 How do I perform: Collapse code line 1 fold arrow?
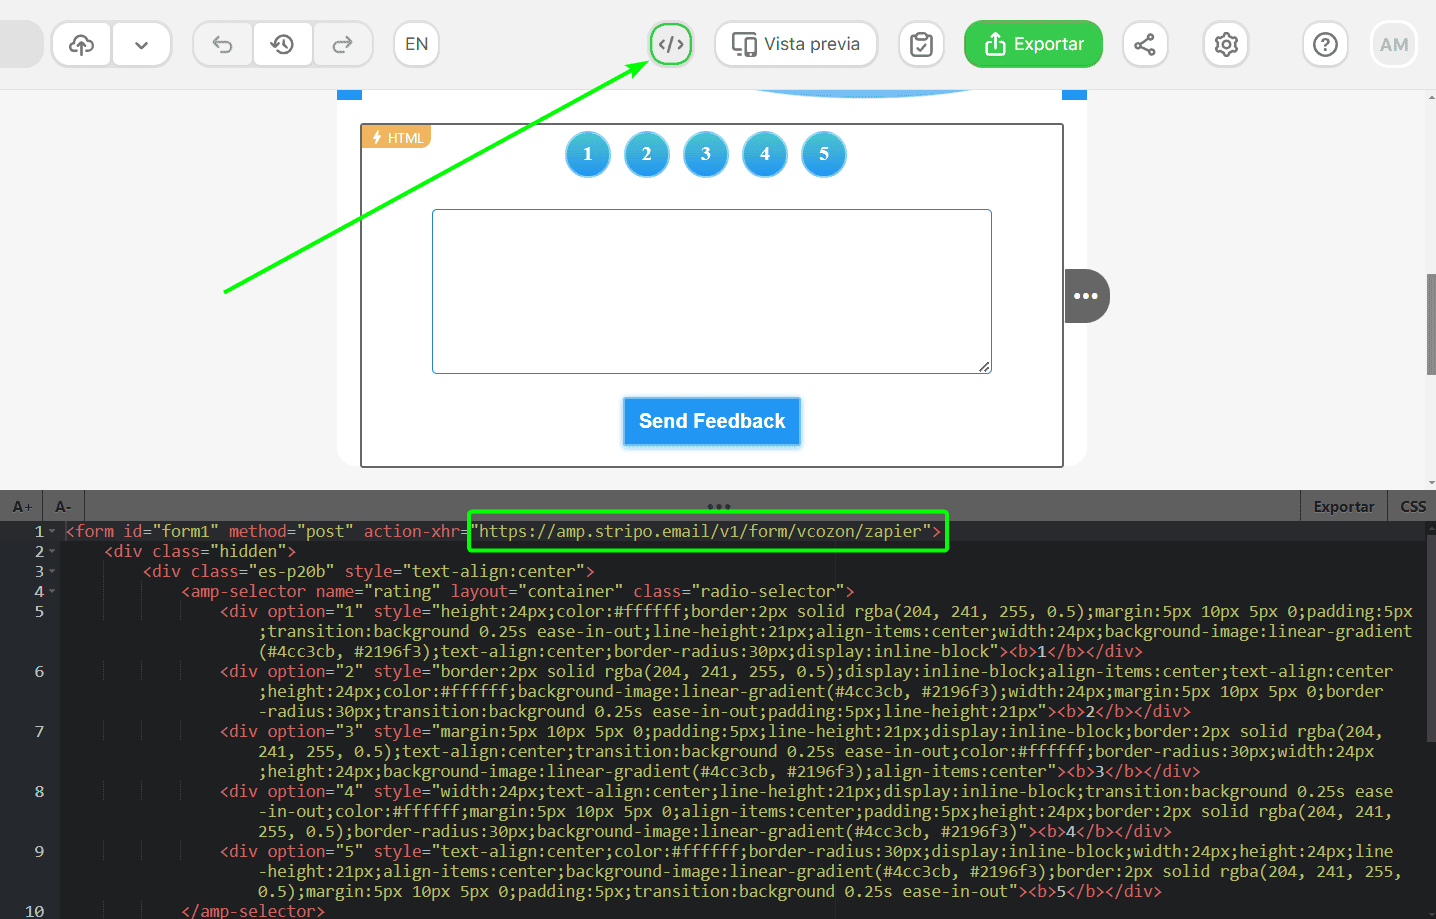pos(52,532)
